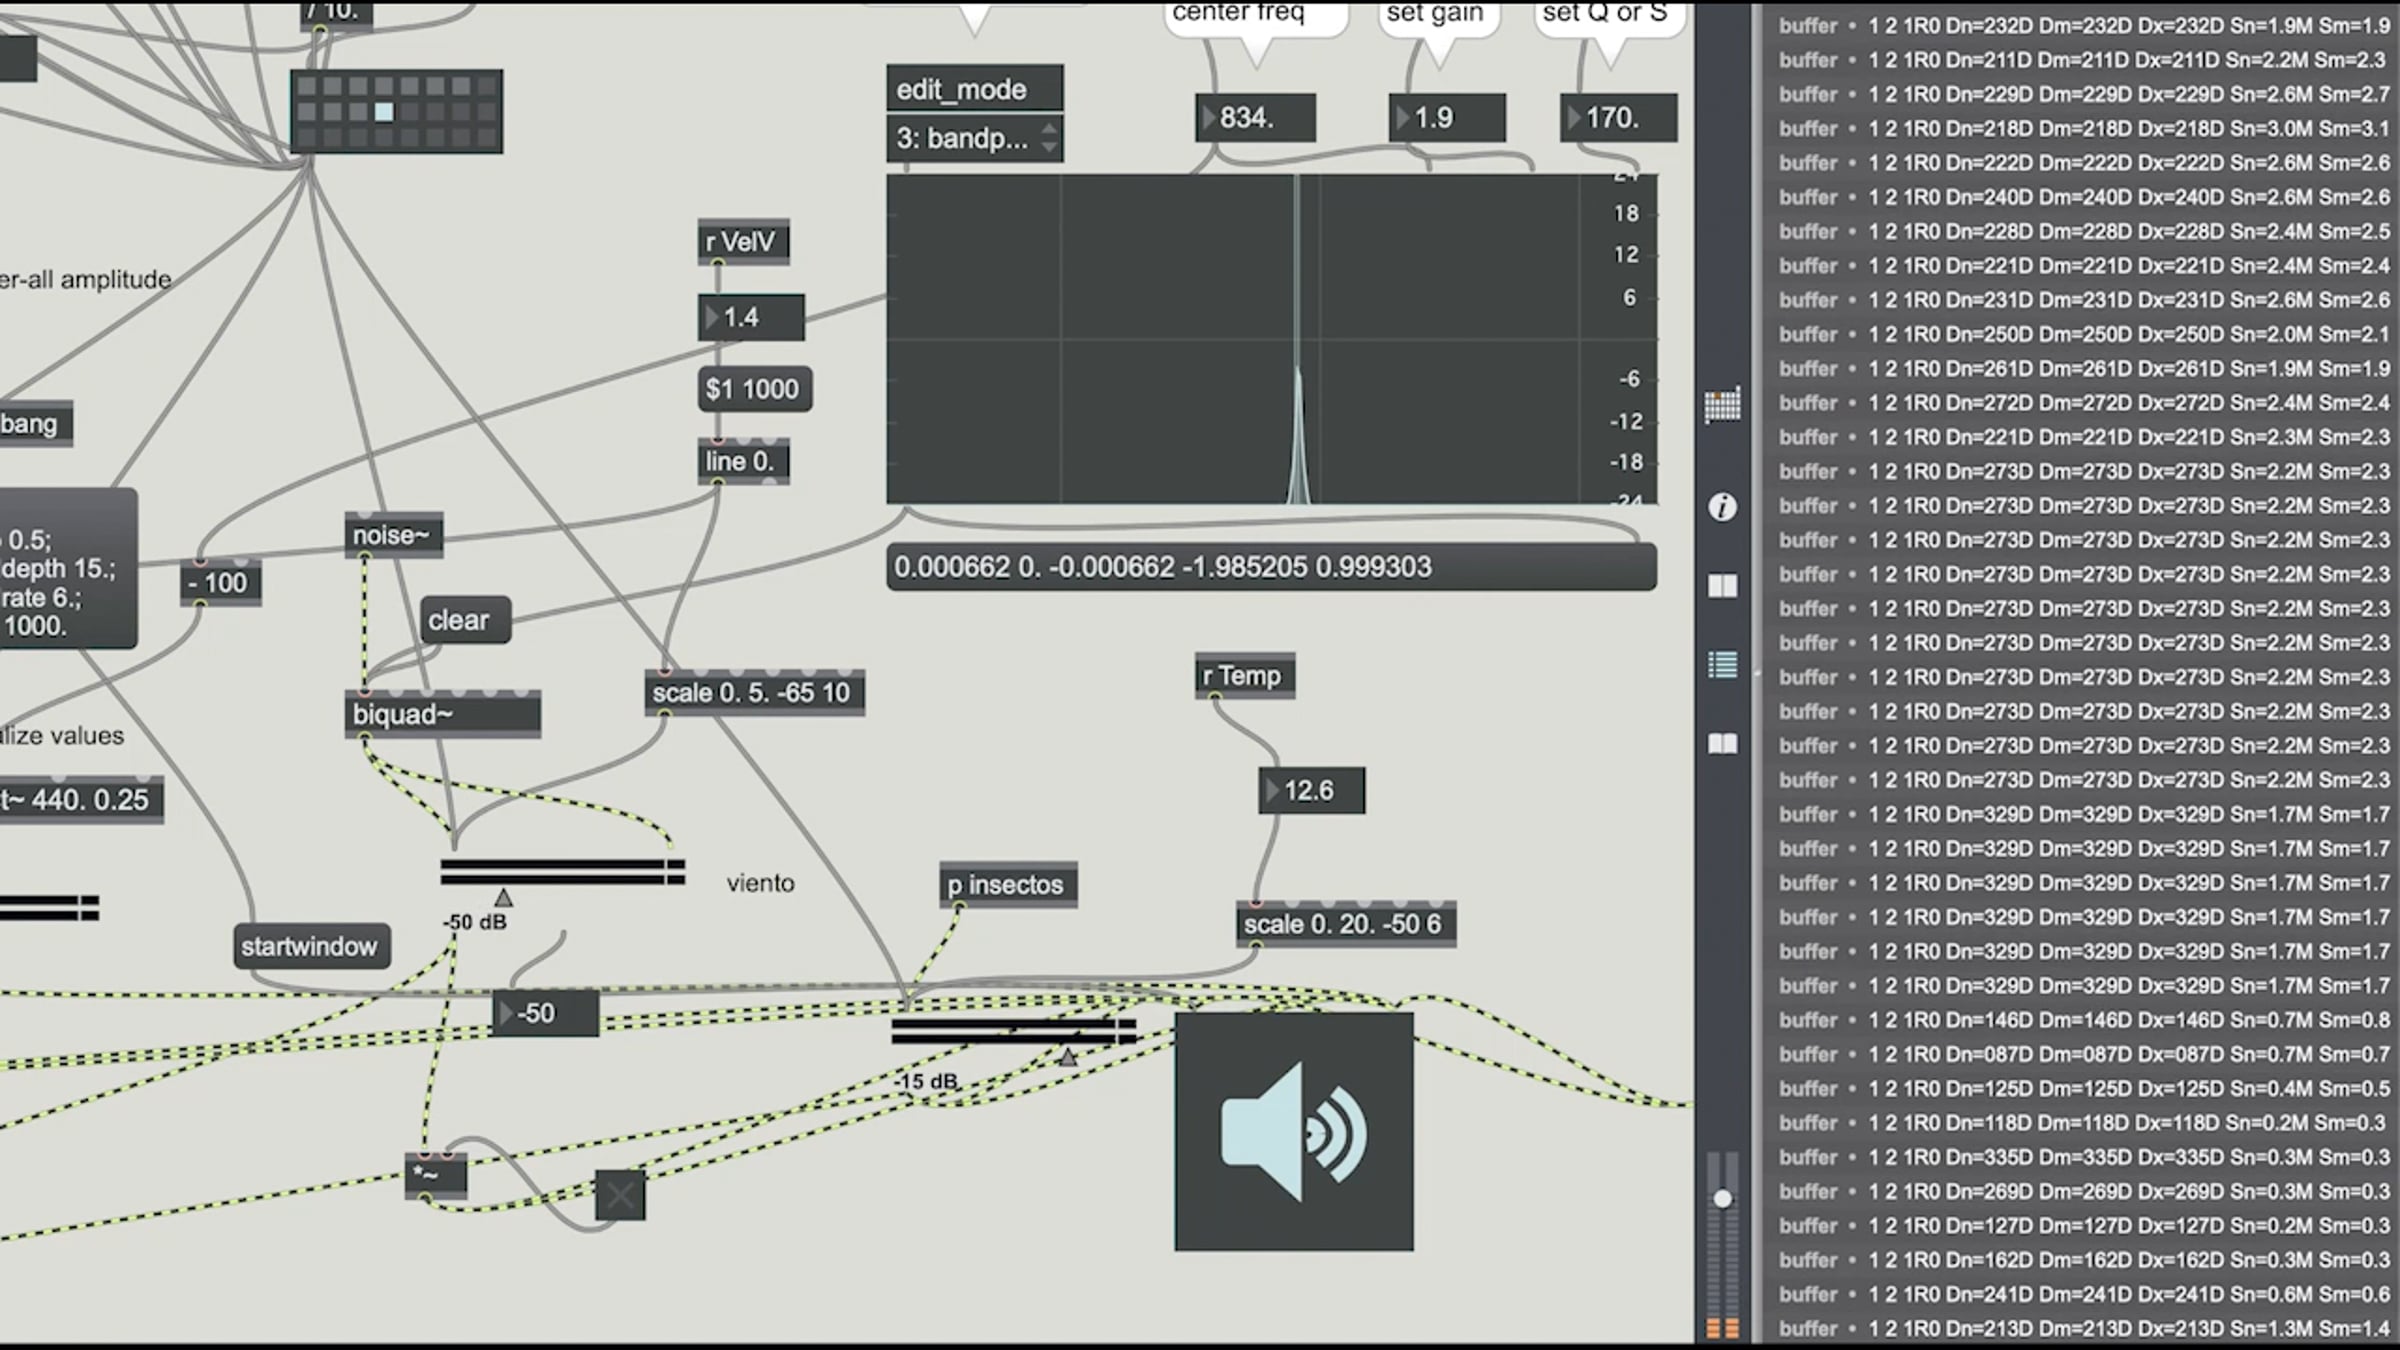Click the Q value 170 number box

(1618, 118)
